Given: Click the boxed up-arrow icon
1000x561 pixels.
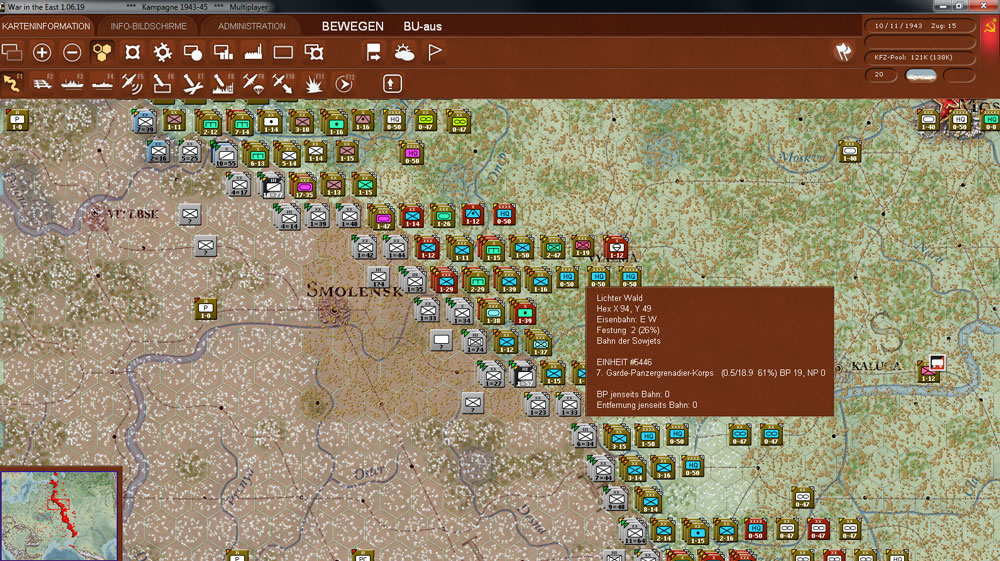Looking at the screenshot, I should 392,84.
